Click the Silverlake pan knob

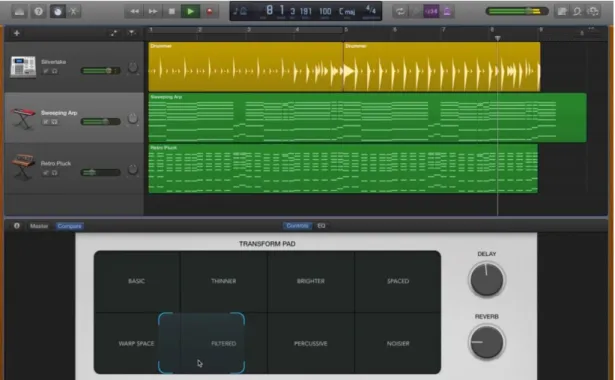click(133, 67)
